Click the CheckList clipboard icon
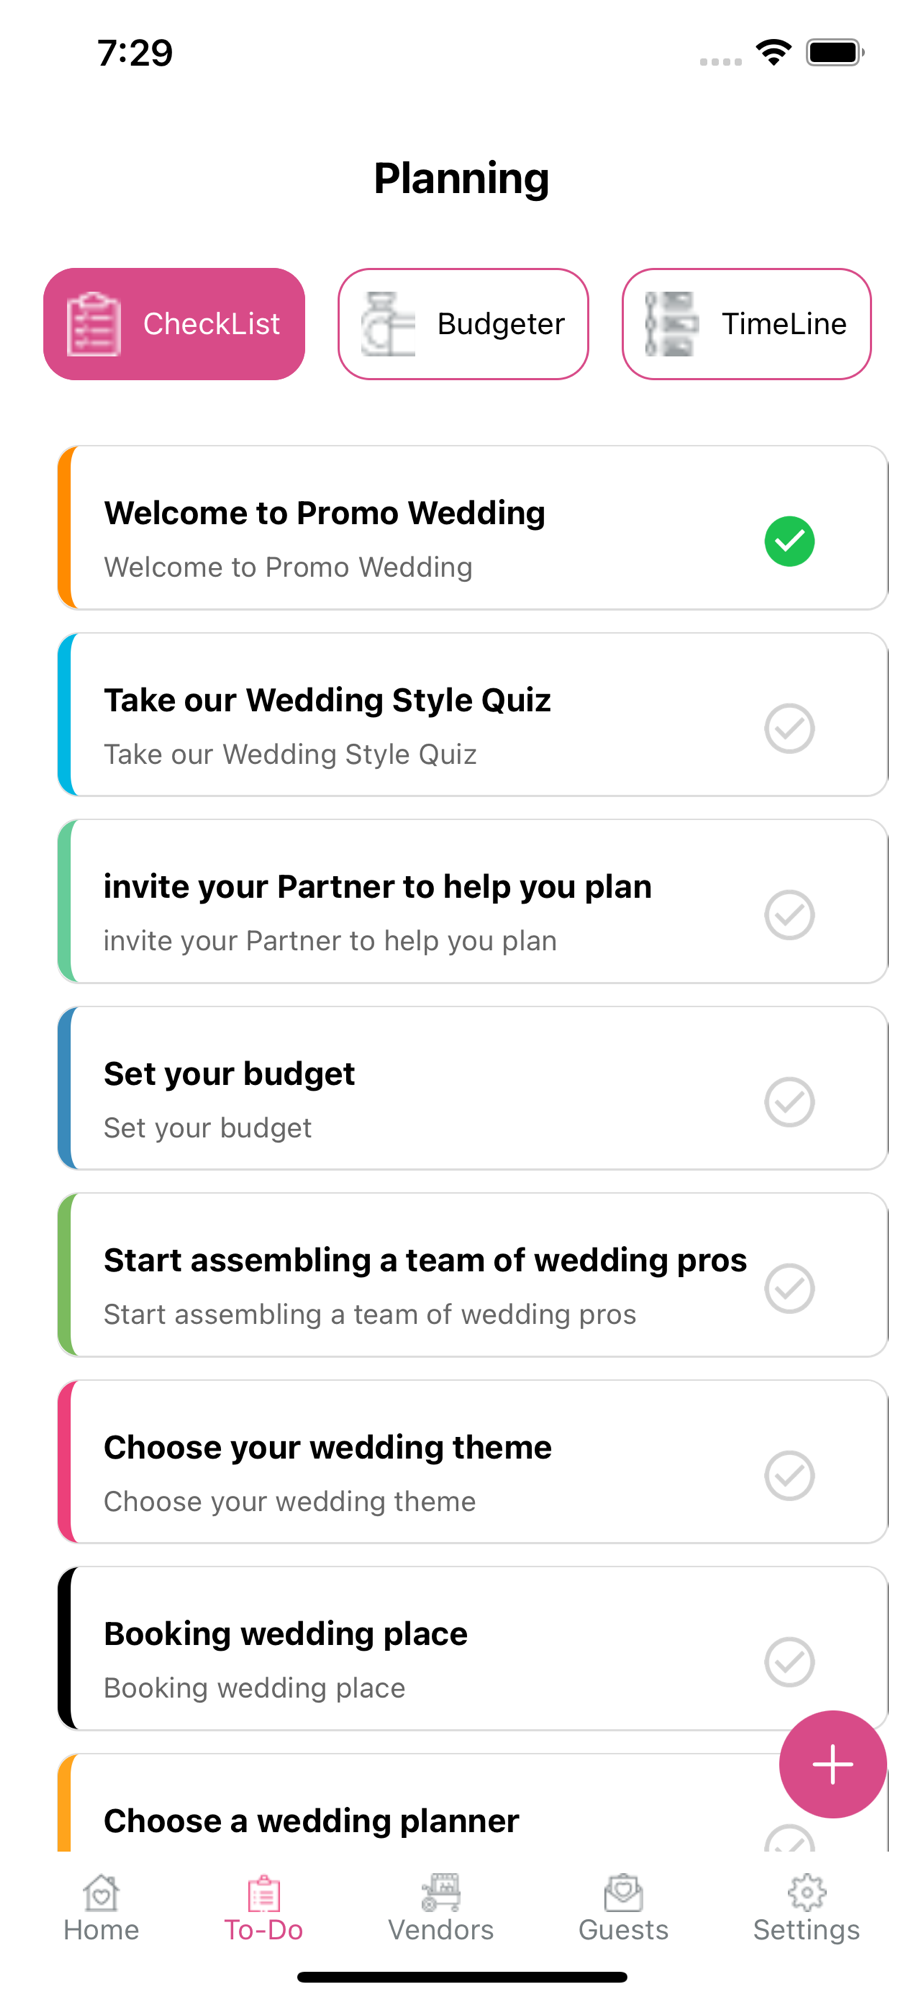Viewport: 924px width, 2000px height. pyautogui.click(x=94, y=324)
